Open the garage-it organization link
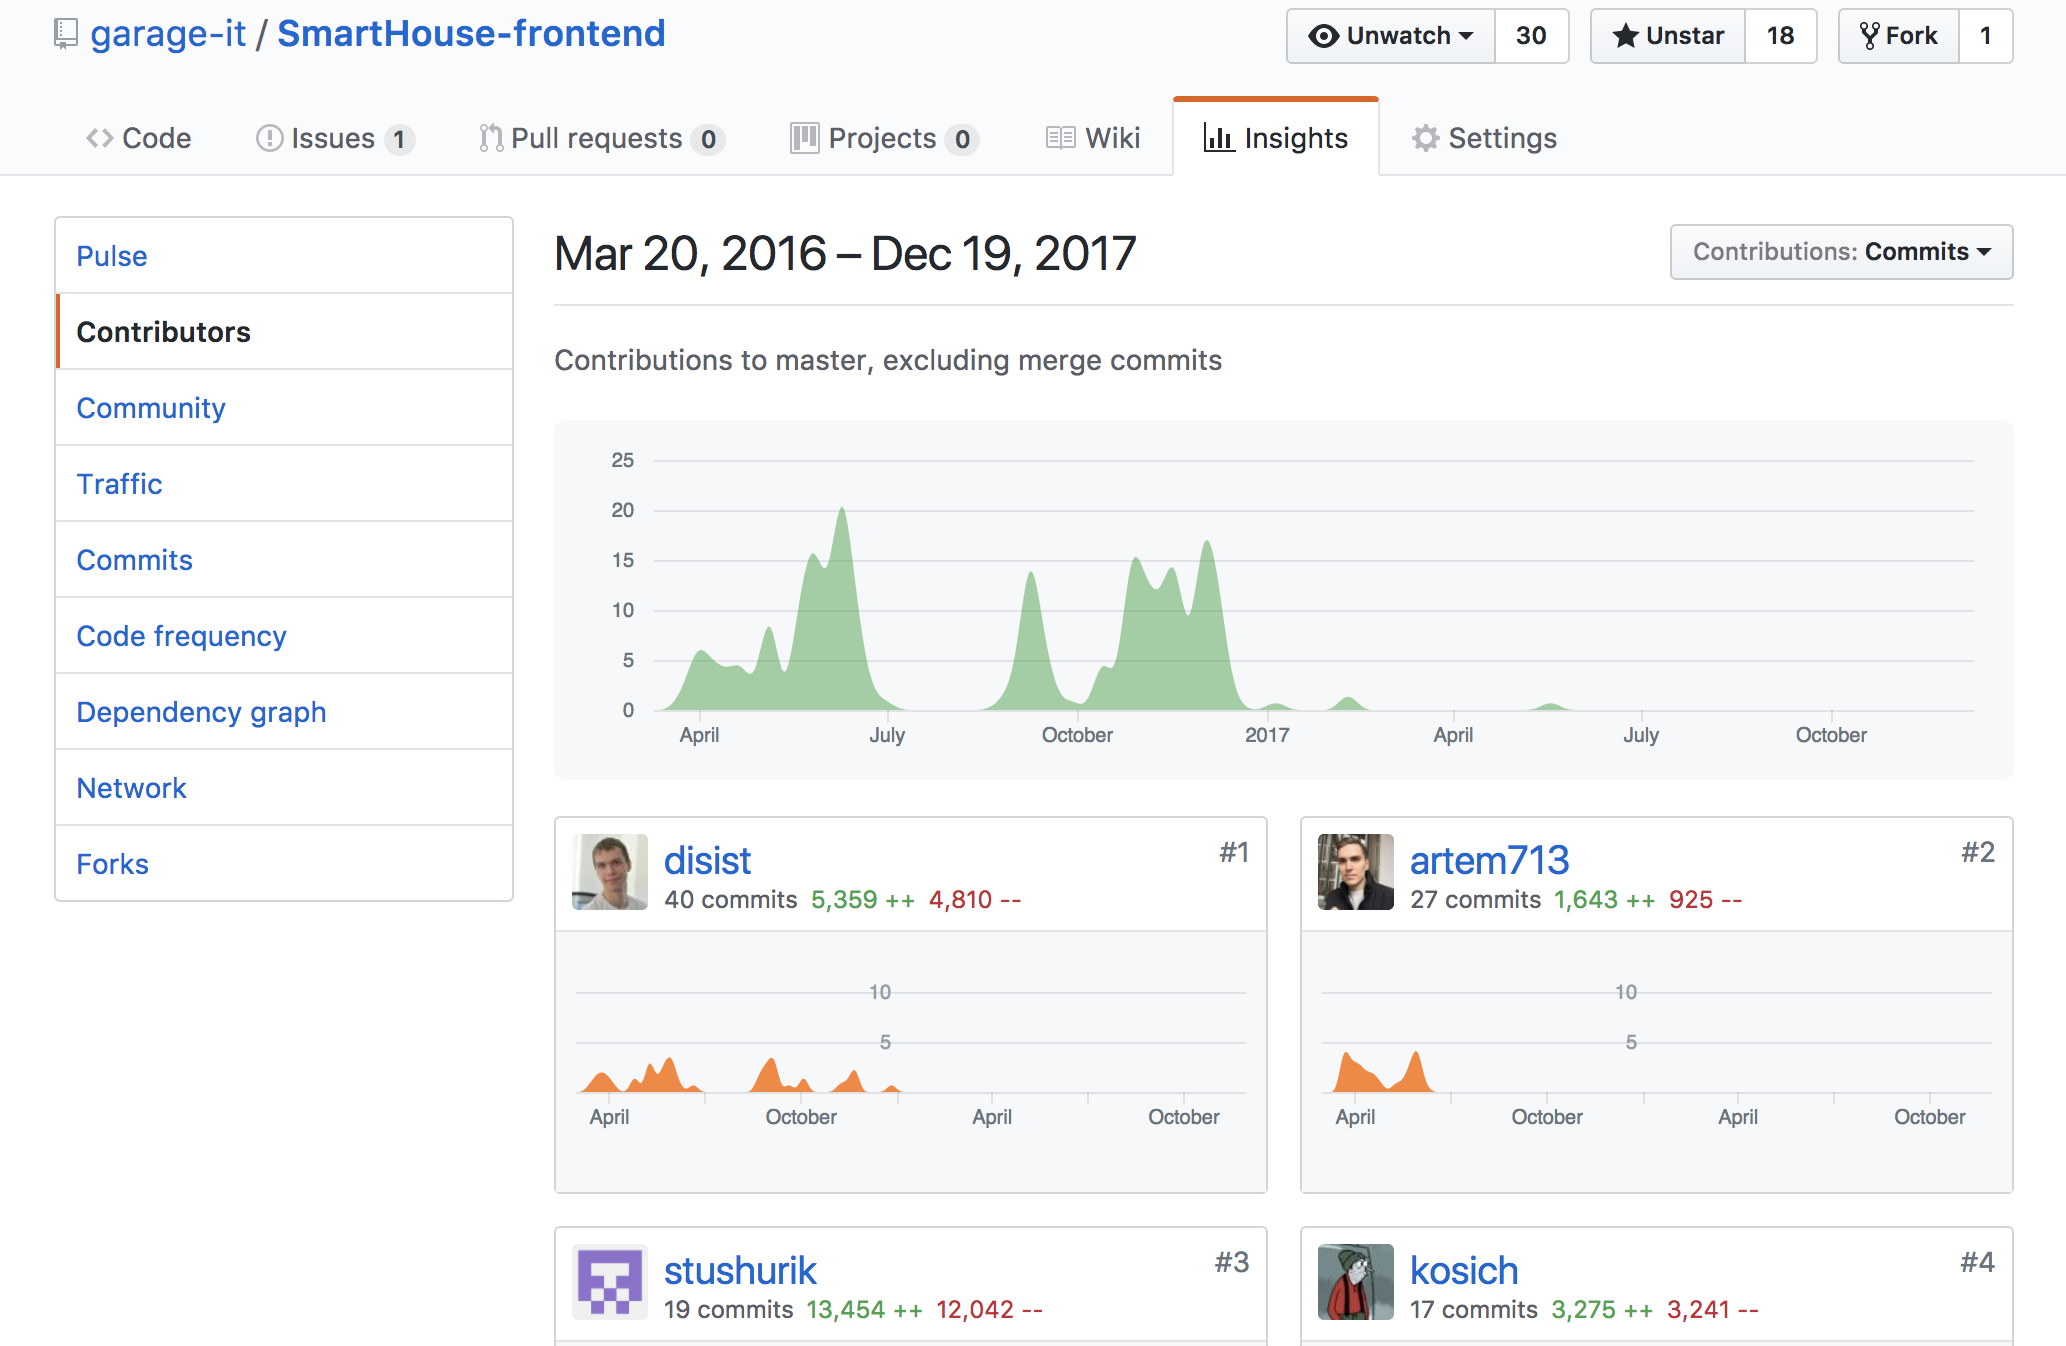This screenshot has height=1346, width=2066. pyautogui.click(x=167, y=34)
